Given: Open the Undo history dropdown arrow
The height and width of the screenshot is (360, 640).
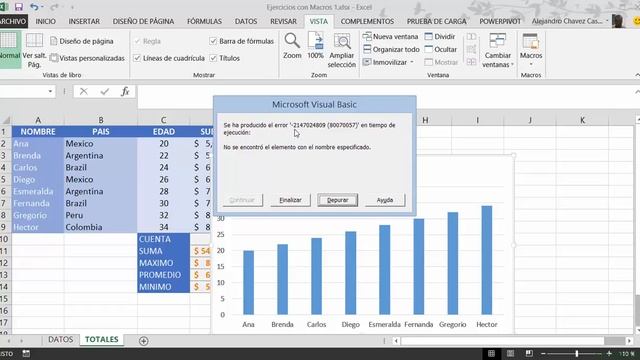Looking at the screenshot, I should pos(42,7).
